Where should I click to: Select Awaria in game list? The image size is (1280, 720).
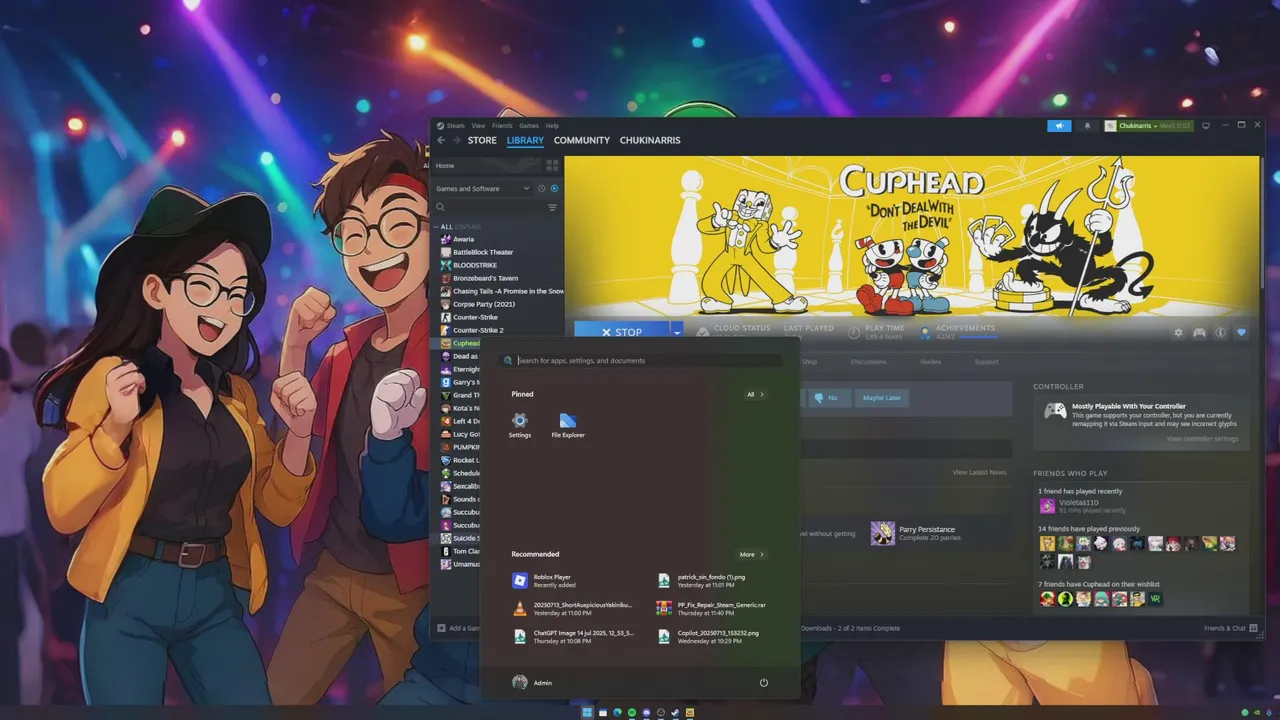coord(464,239)
